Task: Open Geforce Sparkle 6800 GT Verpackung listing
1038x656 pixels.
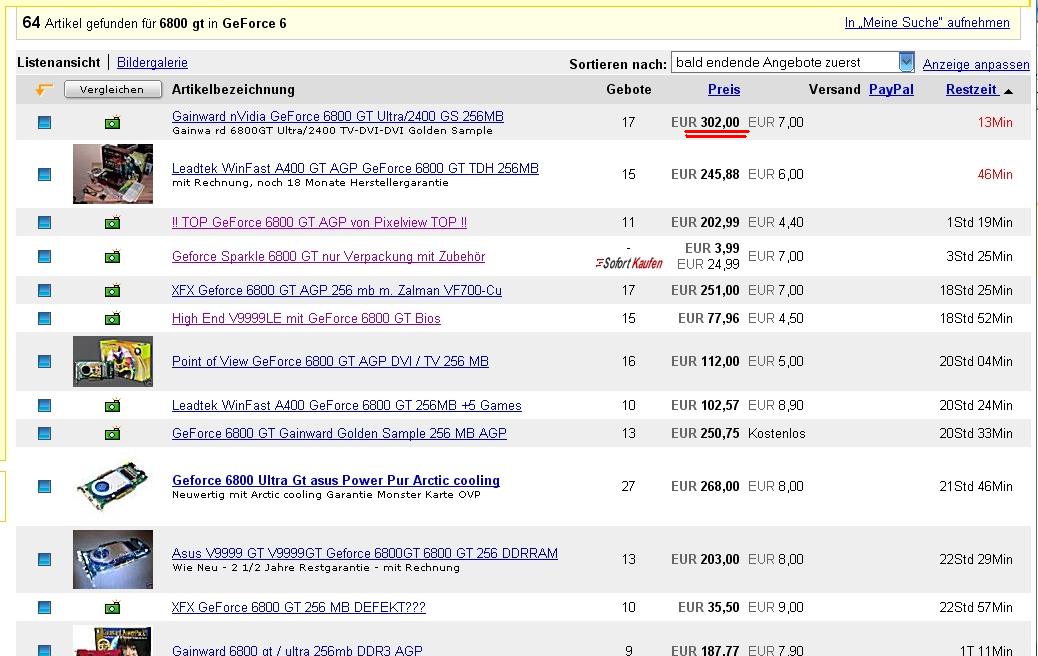Action: pyautogui.click(x=328, y=256)
